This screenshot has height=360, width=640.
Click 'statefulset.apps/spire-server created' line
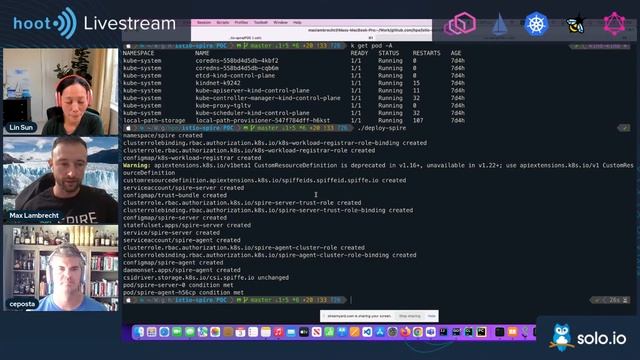187,225
